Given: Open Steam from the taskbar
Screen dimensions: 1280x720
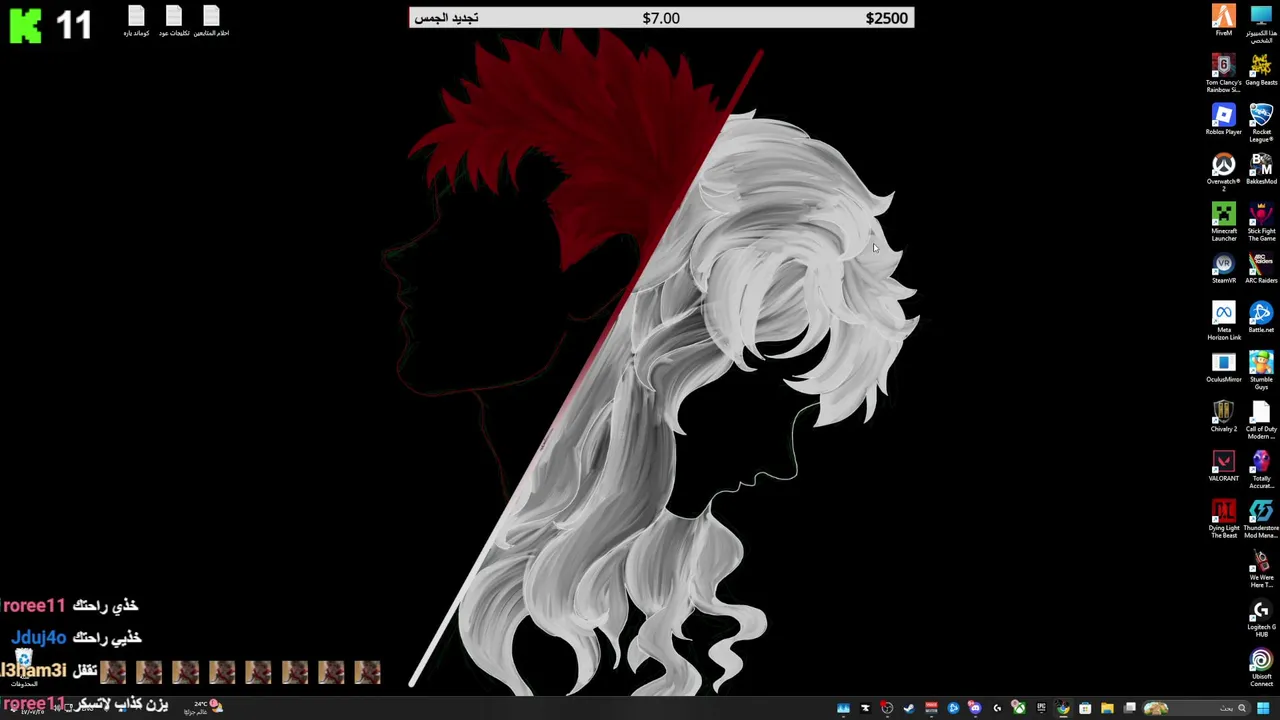Looking at the screenshot, I should coord(909,708).
